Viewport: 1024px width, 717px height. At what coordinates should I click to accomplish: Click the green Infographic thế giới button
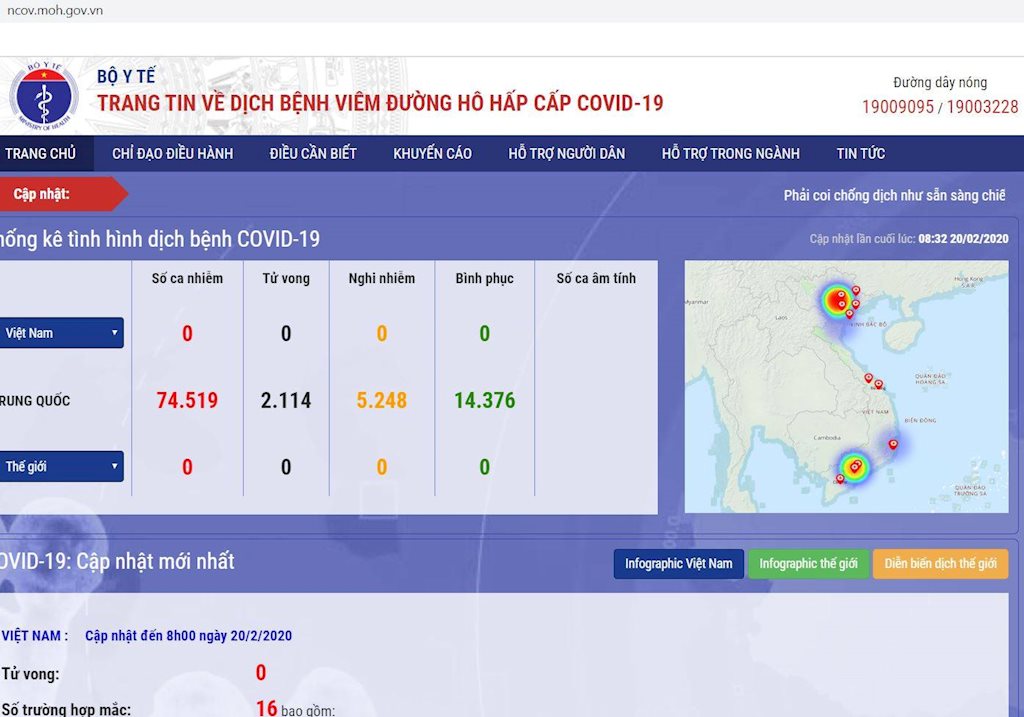coord(808,564)
